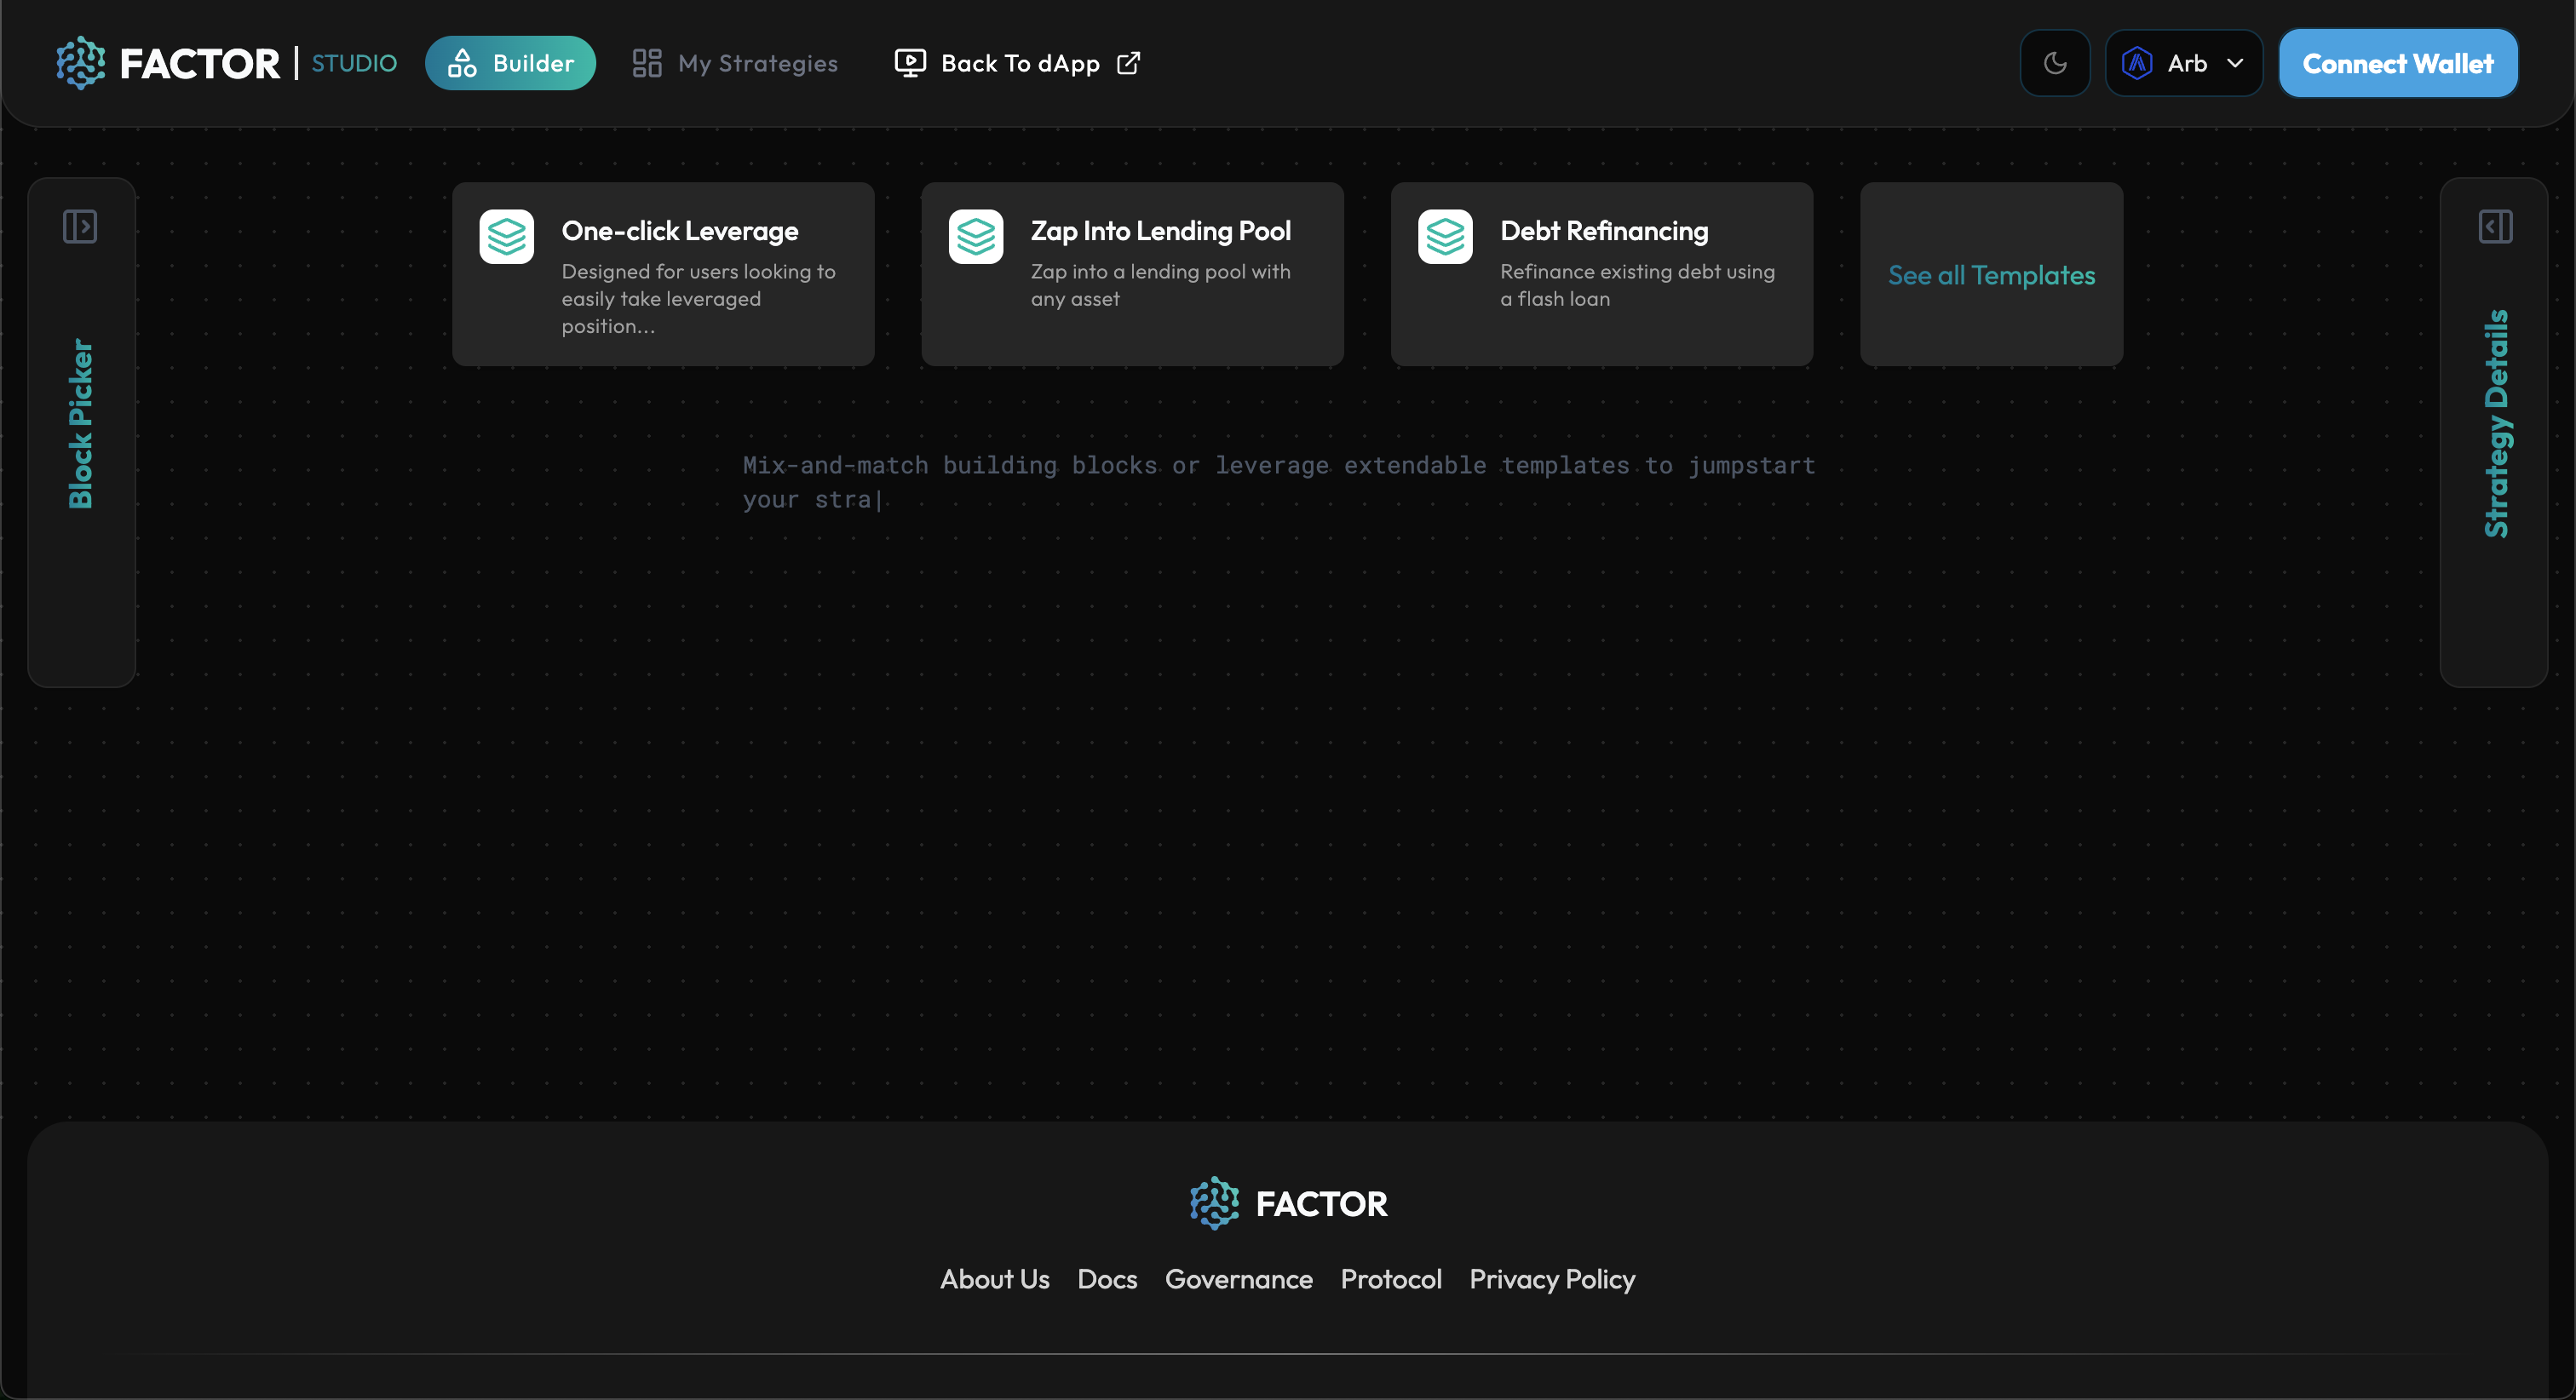Click the Back To dApp link
This screenshot has height=1400, width=2576.
pyautogui.click(x=1019, y=63)
